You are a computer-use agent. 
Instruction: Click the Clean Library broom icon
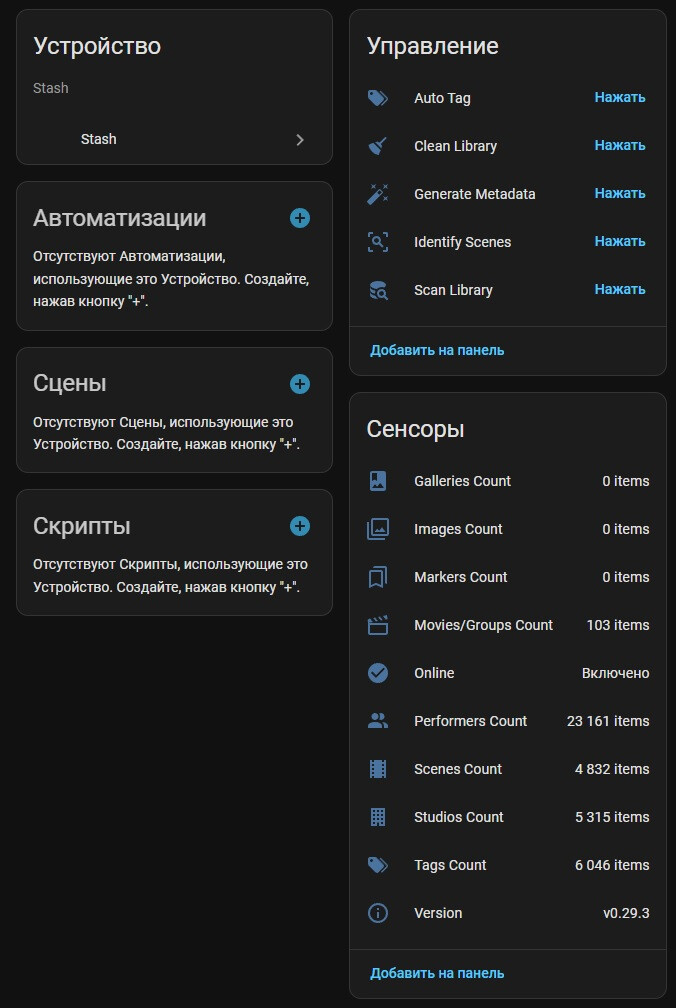click(x=377, y=146)
